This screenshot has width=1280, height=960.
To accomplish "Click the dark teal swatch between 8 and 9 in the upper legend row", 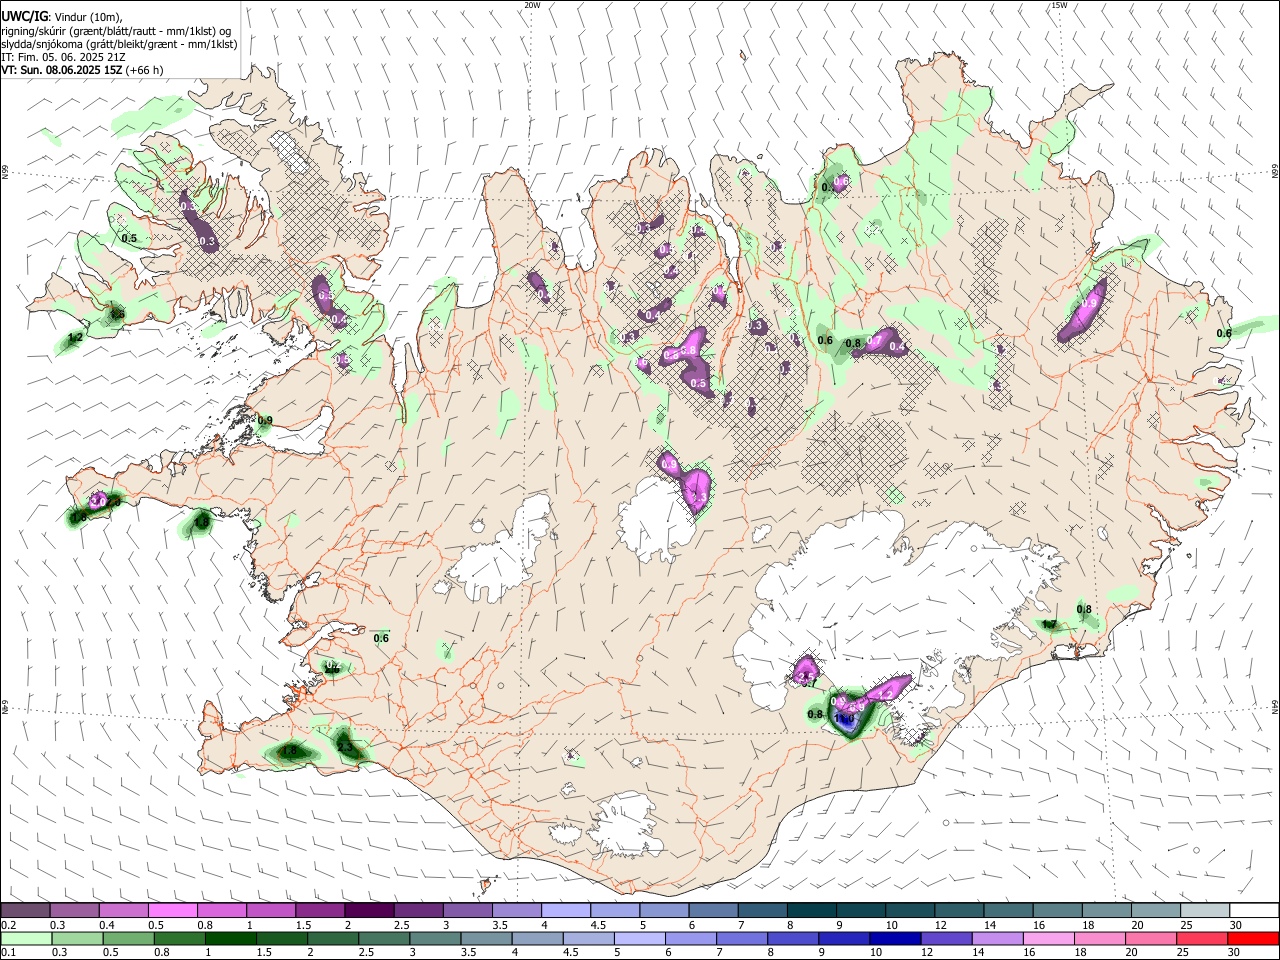I will click(x=812, y=910).
